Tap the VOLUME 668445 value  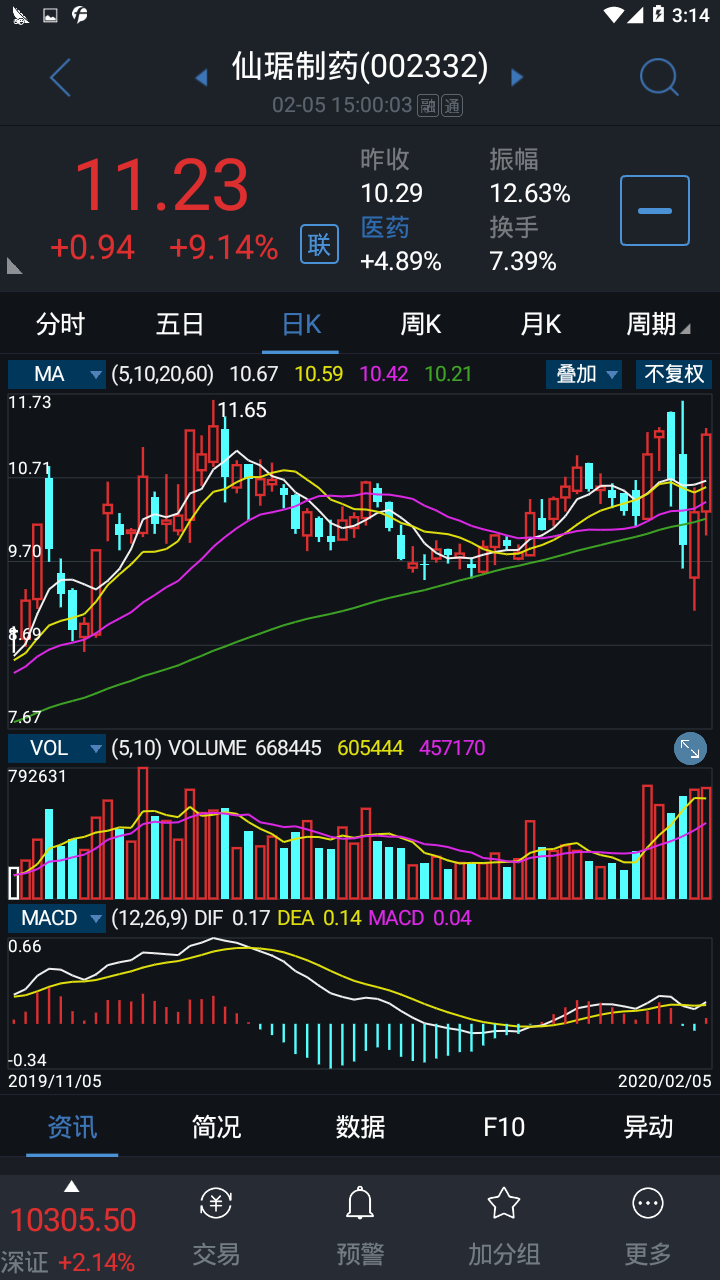click(245, 748)
